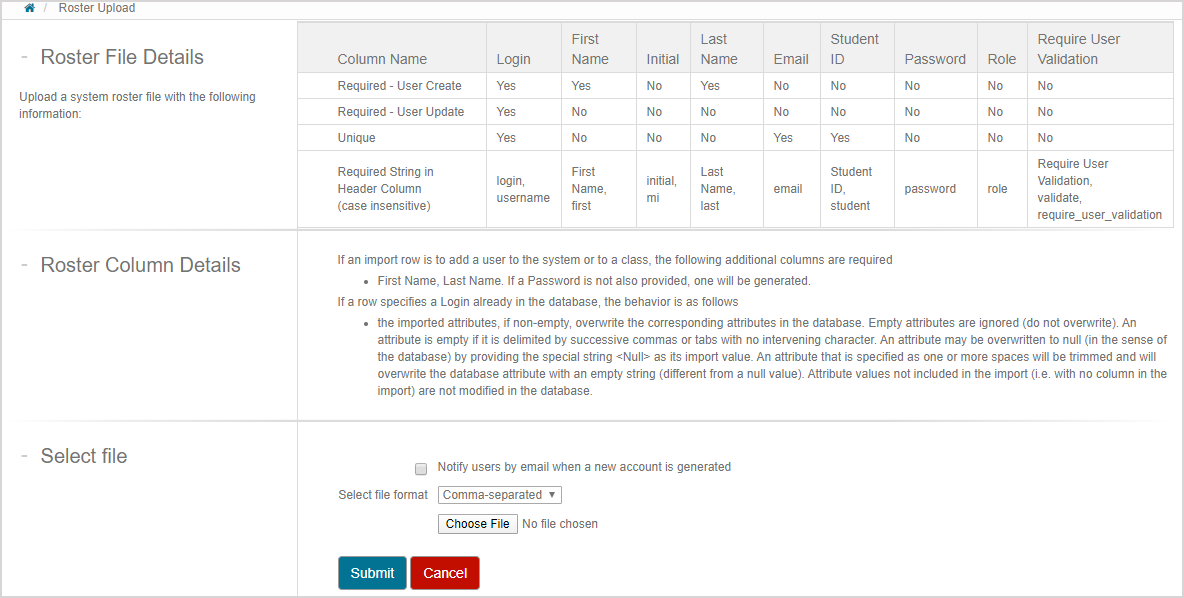The height and width of the screenshot is (598, 1184).
Task: Select the Required - User Create row label
Action: 399,86
